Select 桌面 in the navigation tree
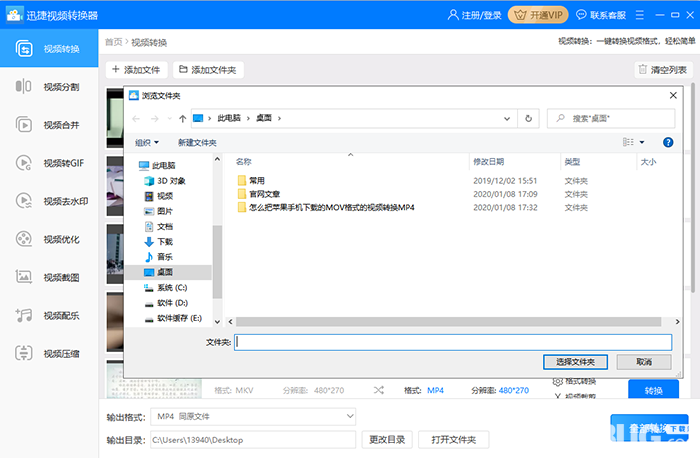The width and height of the screenshot is (700, 458). 168,272
